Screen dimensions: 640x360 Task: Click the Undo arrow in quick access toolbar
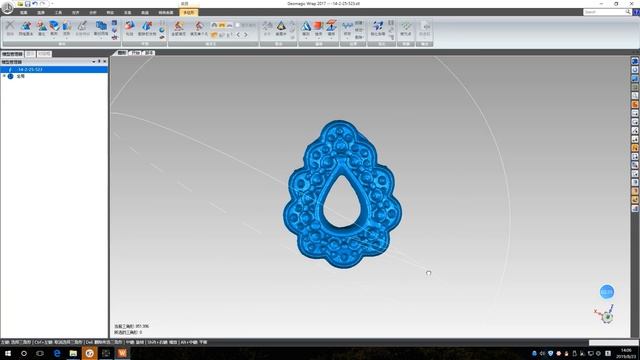[35, 4]
